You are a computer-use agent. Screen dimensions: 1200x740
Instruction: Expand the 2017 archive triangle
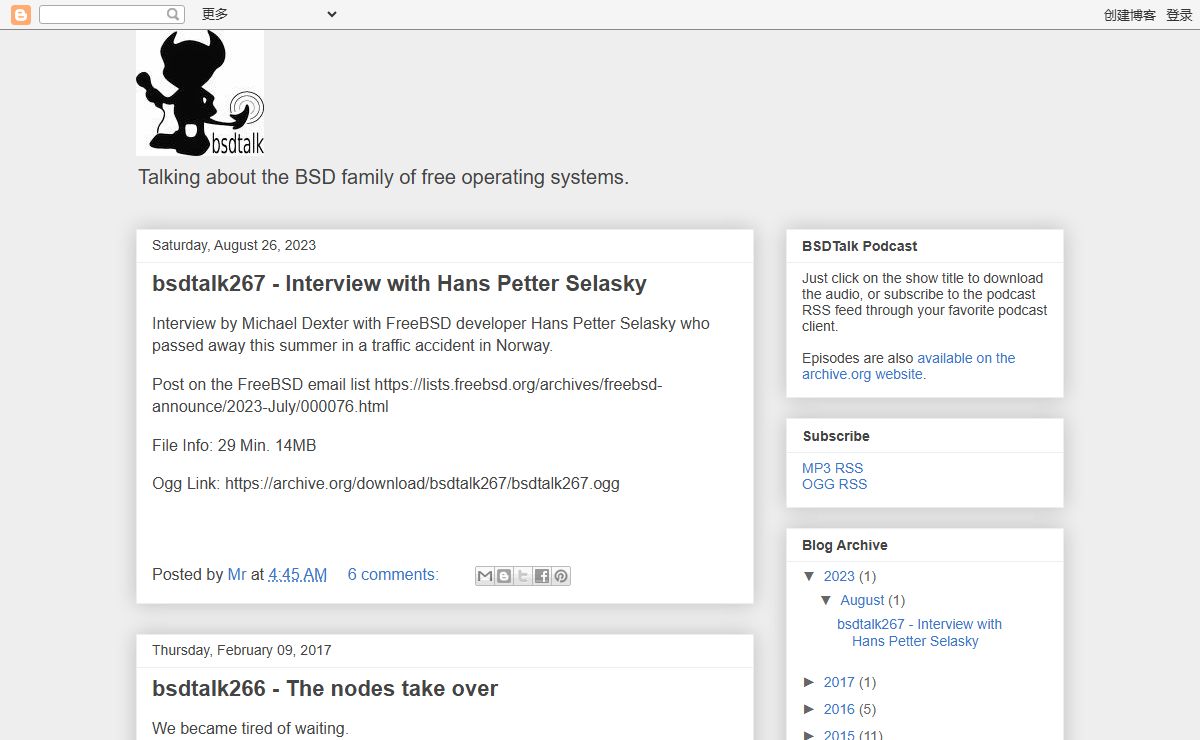810,682
